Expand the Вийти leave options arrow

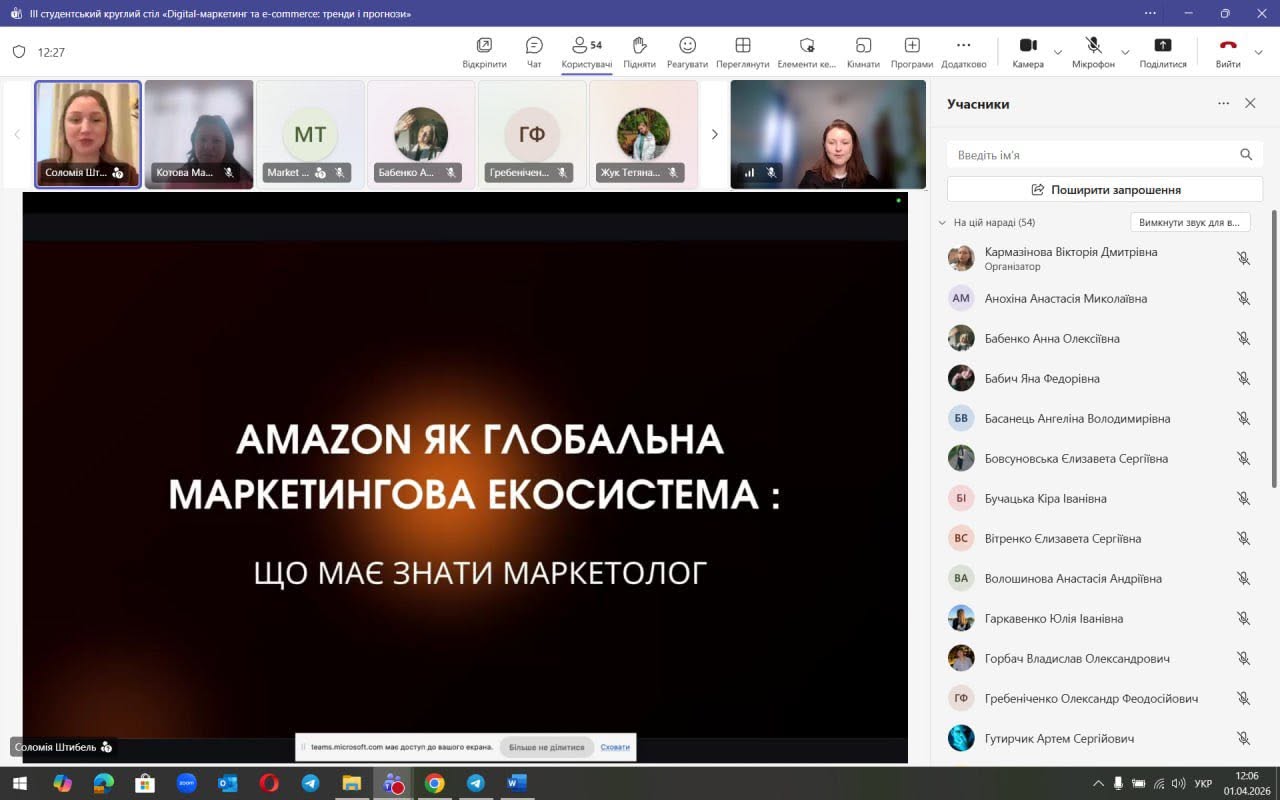(x=1259, y=52)
